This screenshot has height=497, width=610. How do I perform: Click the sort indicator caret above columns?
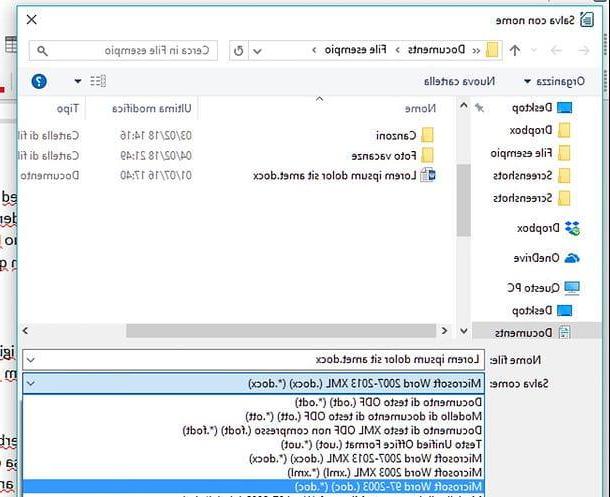tap(319, 99)
